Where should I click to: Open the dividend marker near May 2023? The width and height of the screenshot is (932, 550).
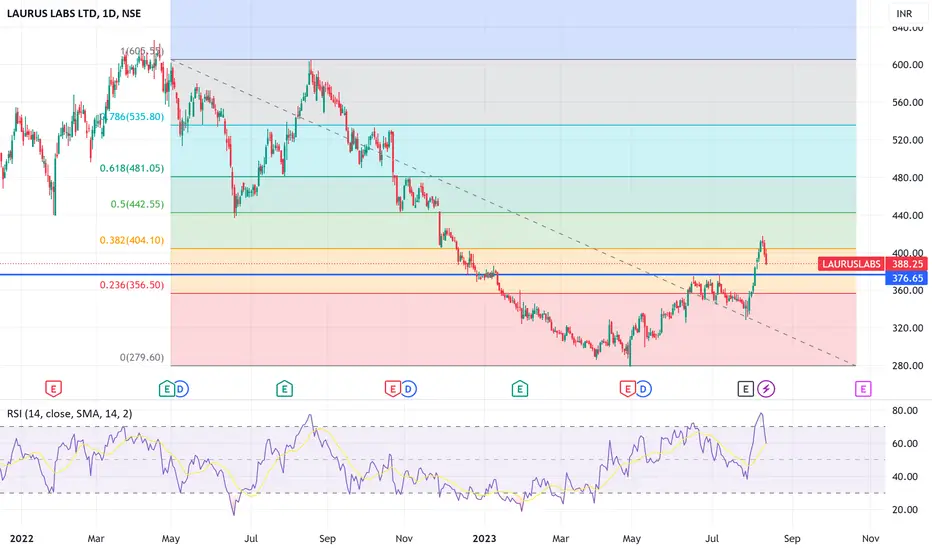coord(643,389)
